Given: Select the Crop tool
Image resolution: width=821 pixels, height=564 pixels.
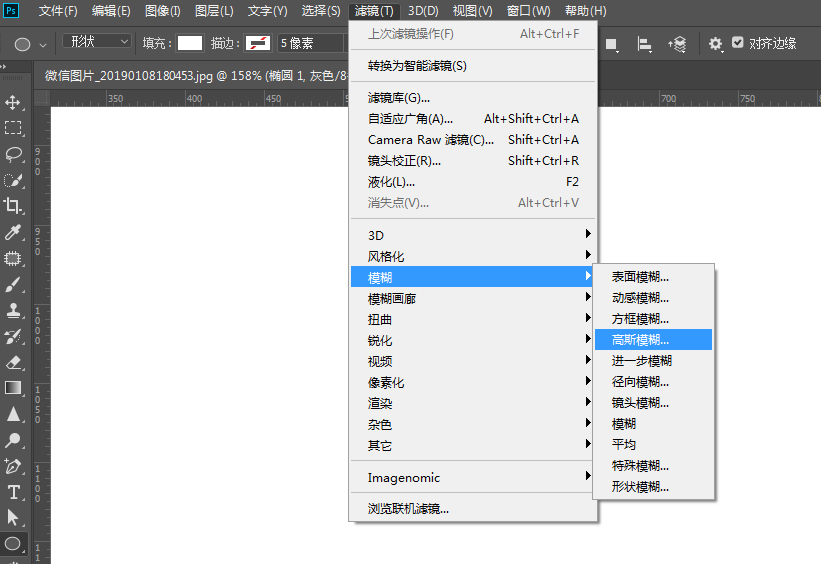Looking at the screenshot, I should 13,206.
